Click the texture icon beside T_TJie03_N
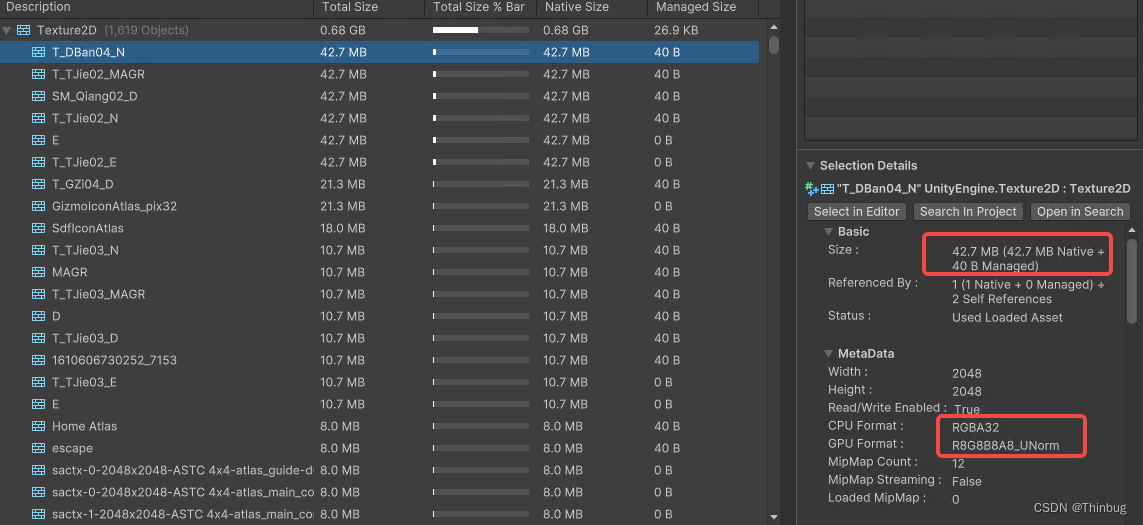This screenshot has height=525, width=1143. click(x=39, y=250)
